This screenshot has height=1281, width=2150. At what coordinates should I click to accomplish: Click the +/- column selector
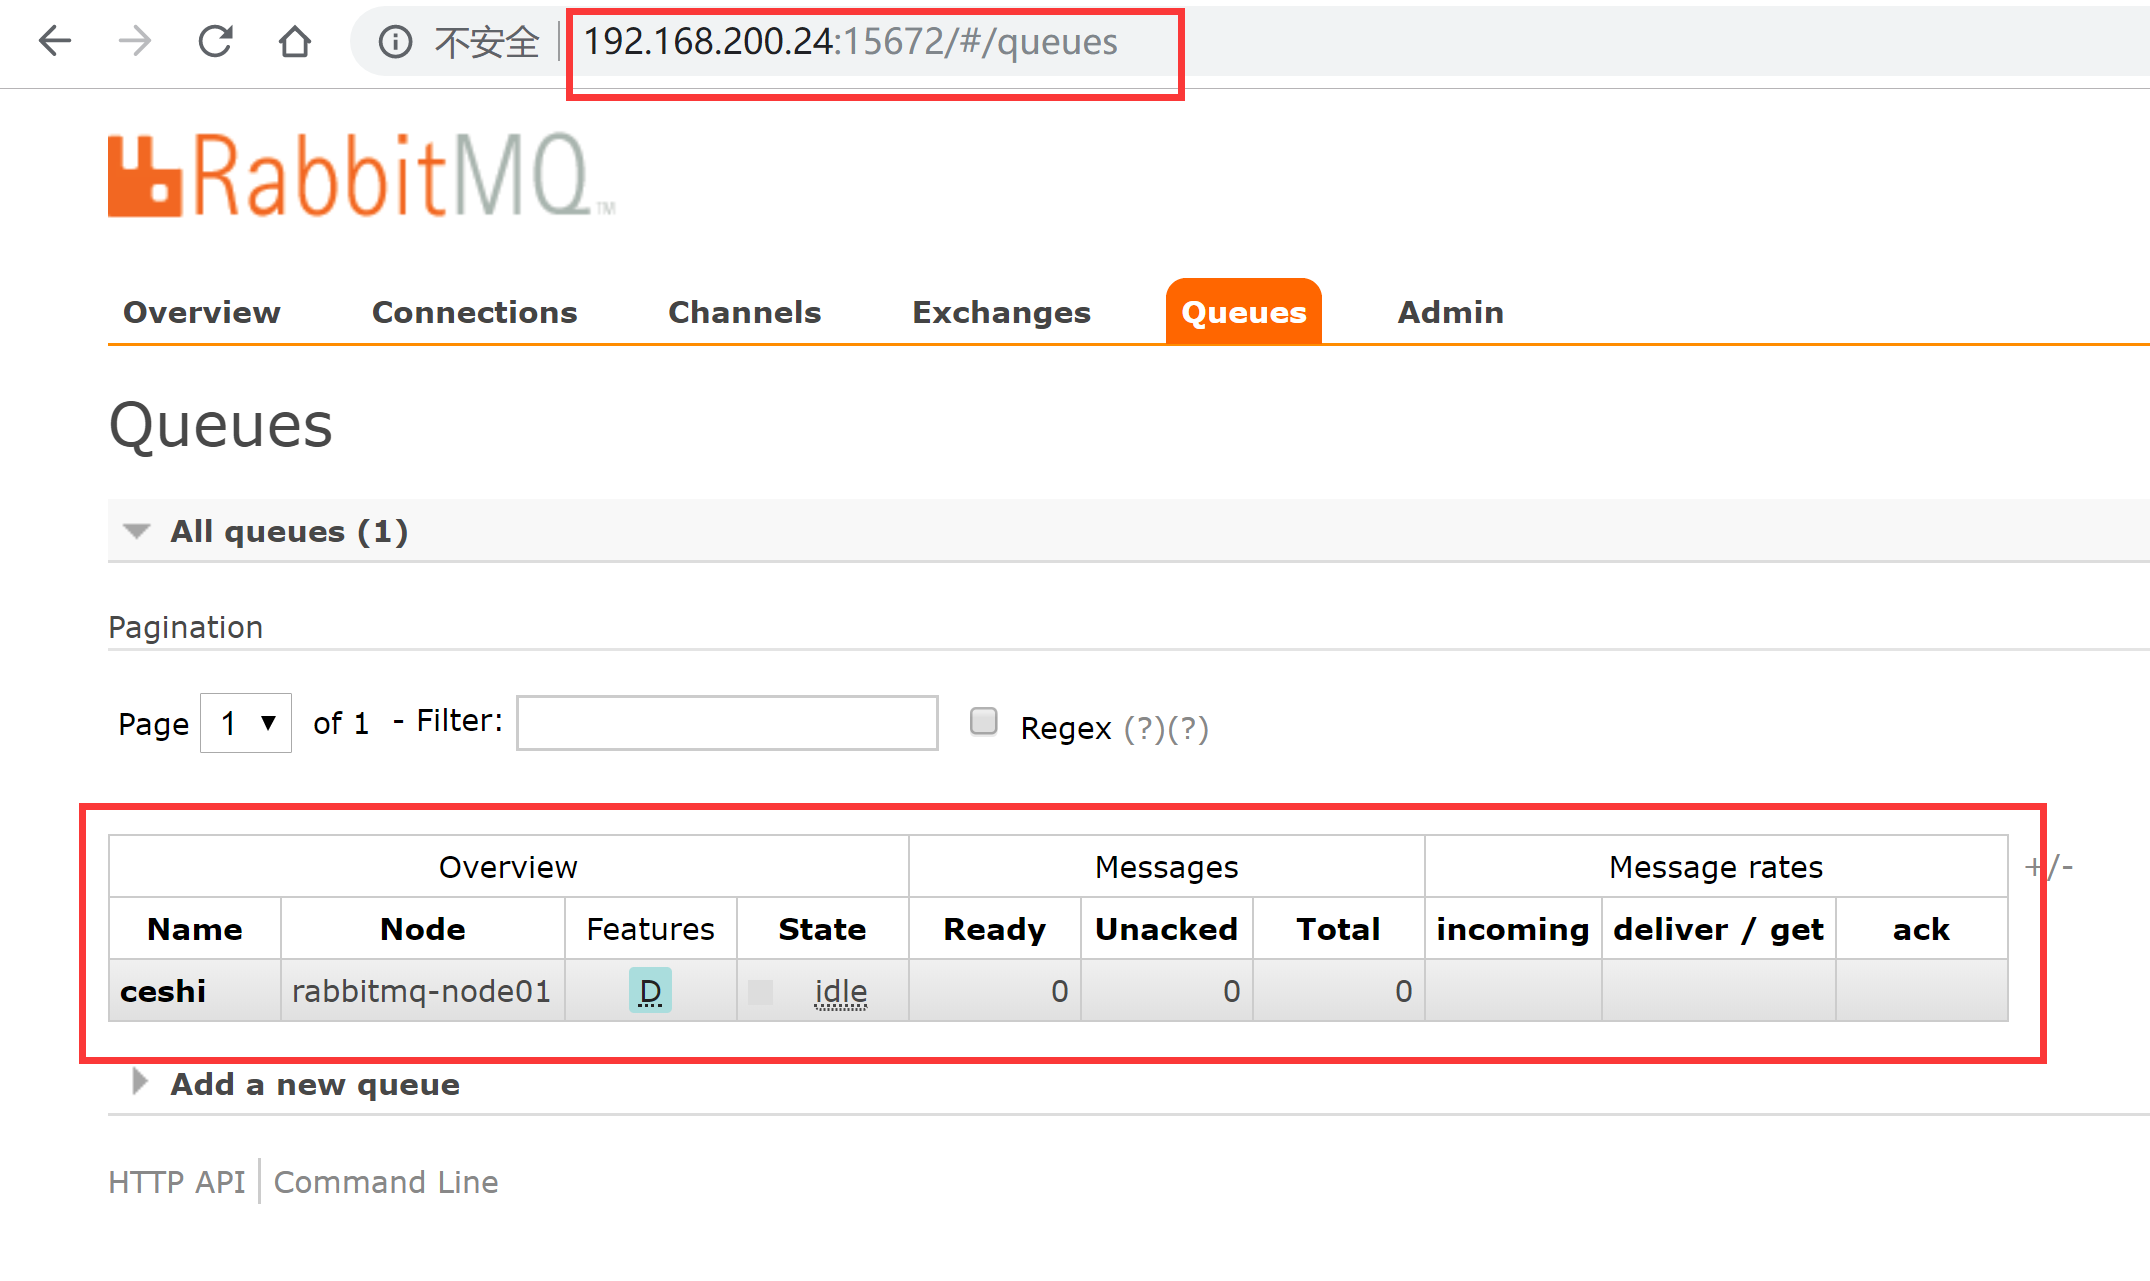pos(2049,866)
